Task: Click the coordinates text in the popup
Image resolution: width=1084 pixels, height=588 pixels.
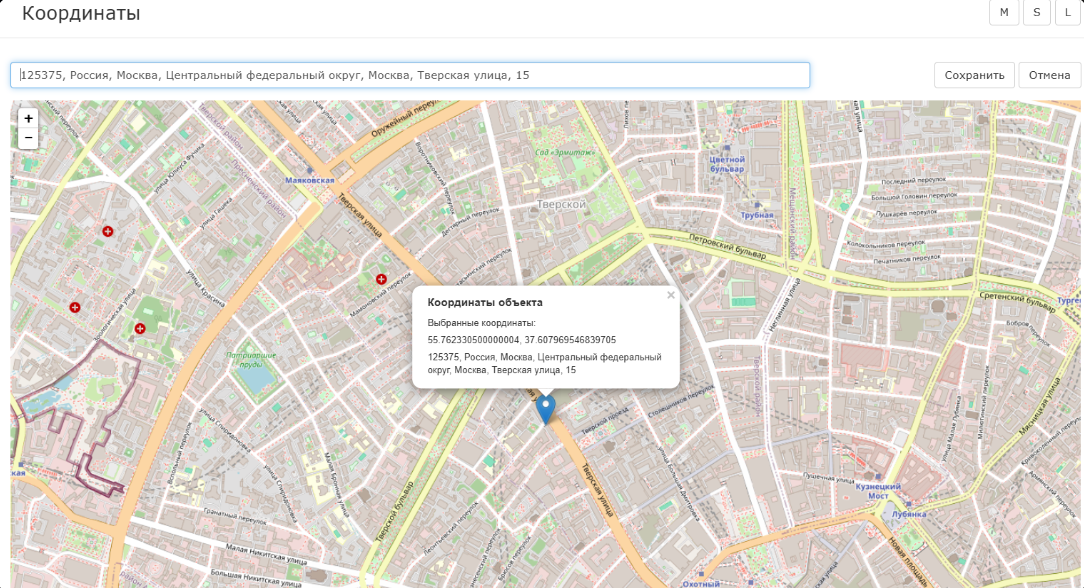Action: [521, 340]
